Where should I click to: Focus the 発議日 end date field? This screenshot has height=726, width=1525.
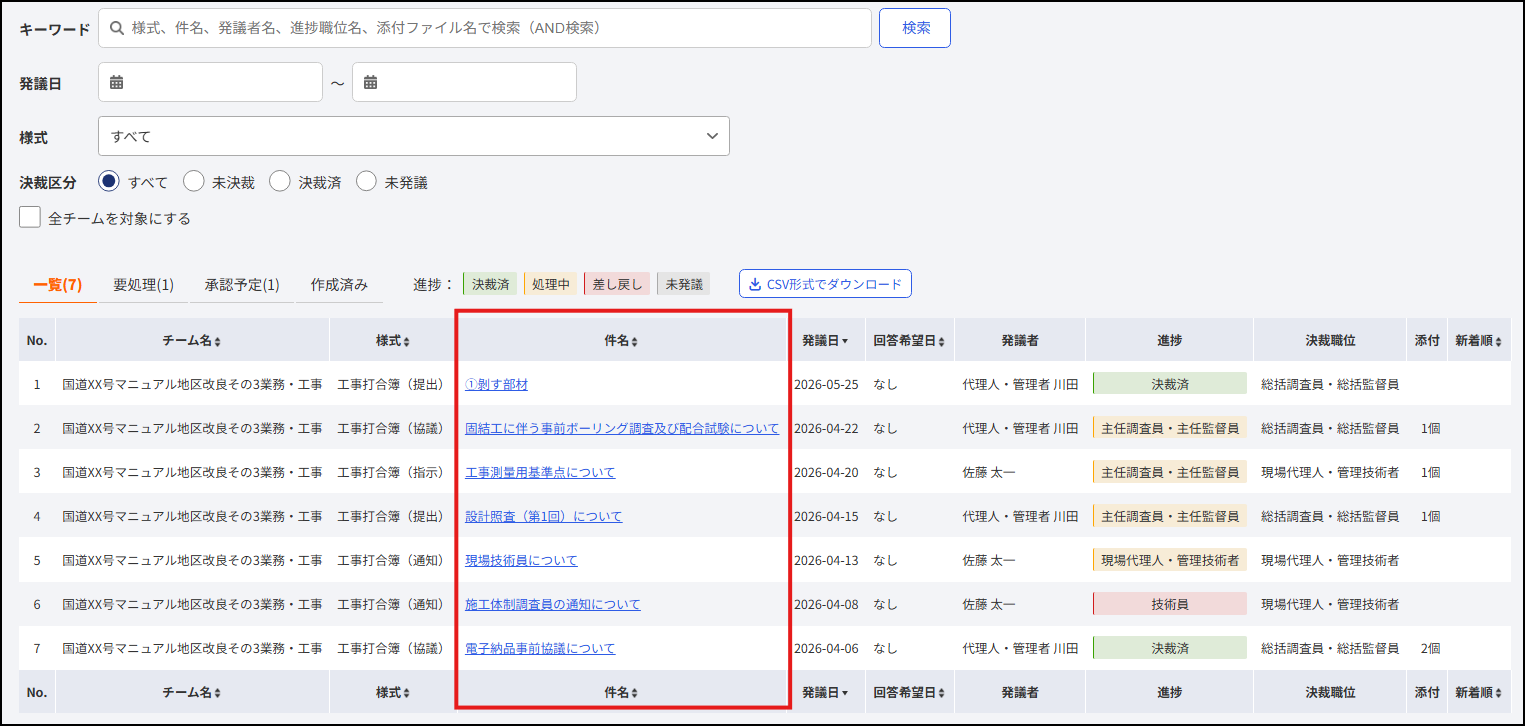click(464, 82)
